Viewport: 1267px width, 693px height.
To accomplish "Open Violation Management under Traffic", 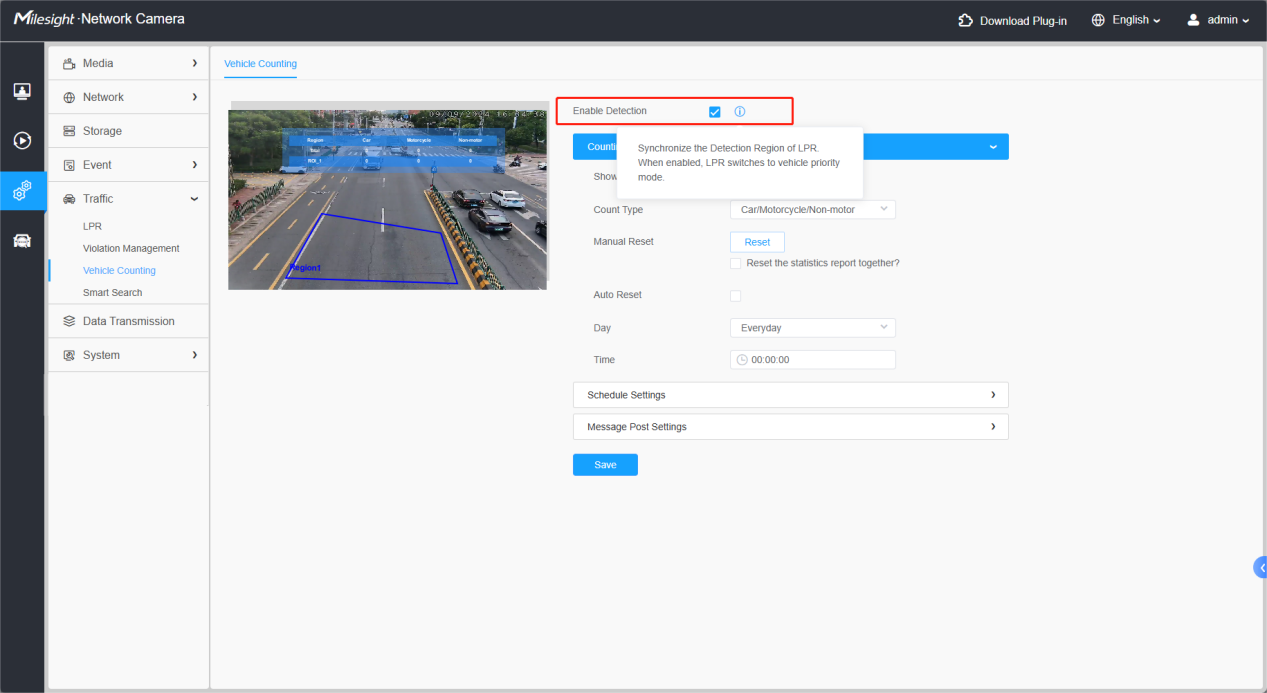I will (131, 248).
